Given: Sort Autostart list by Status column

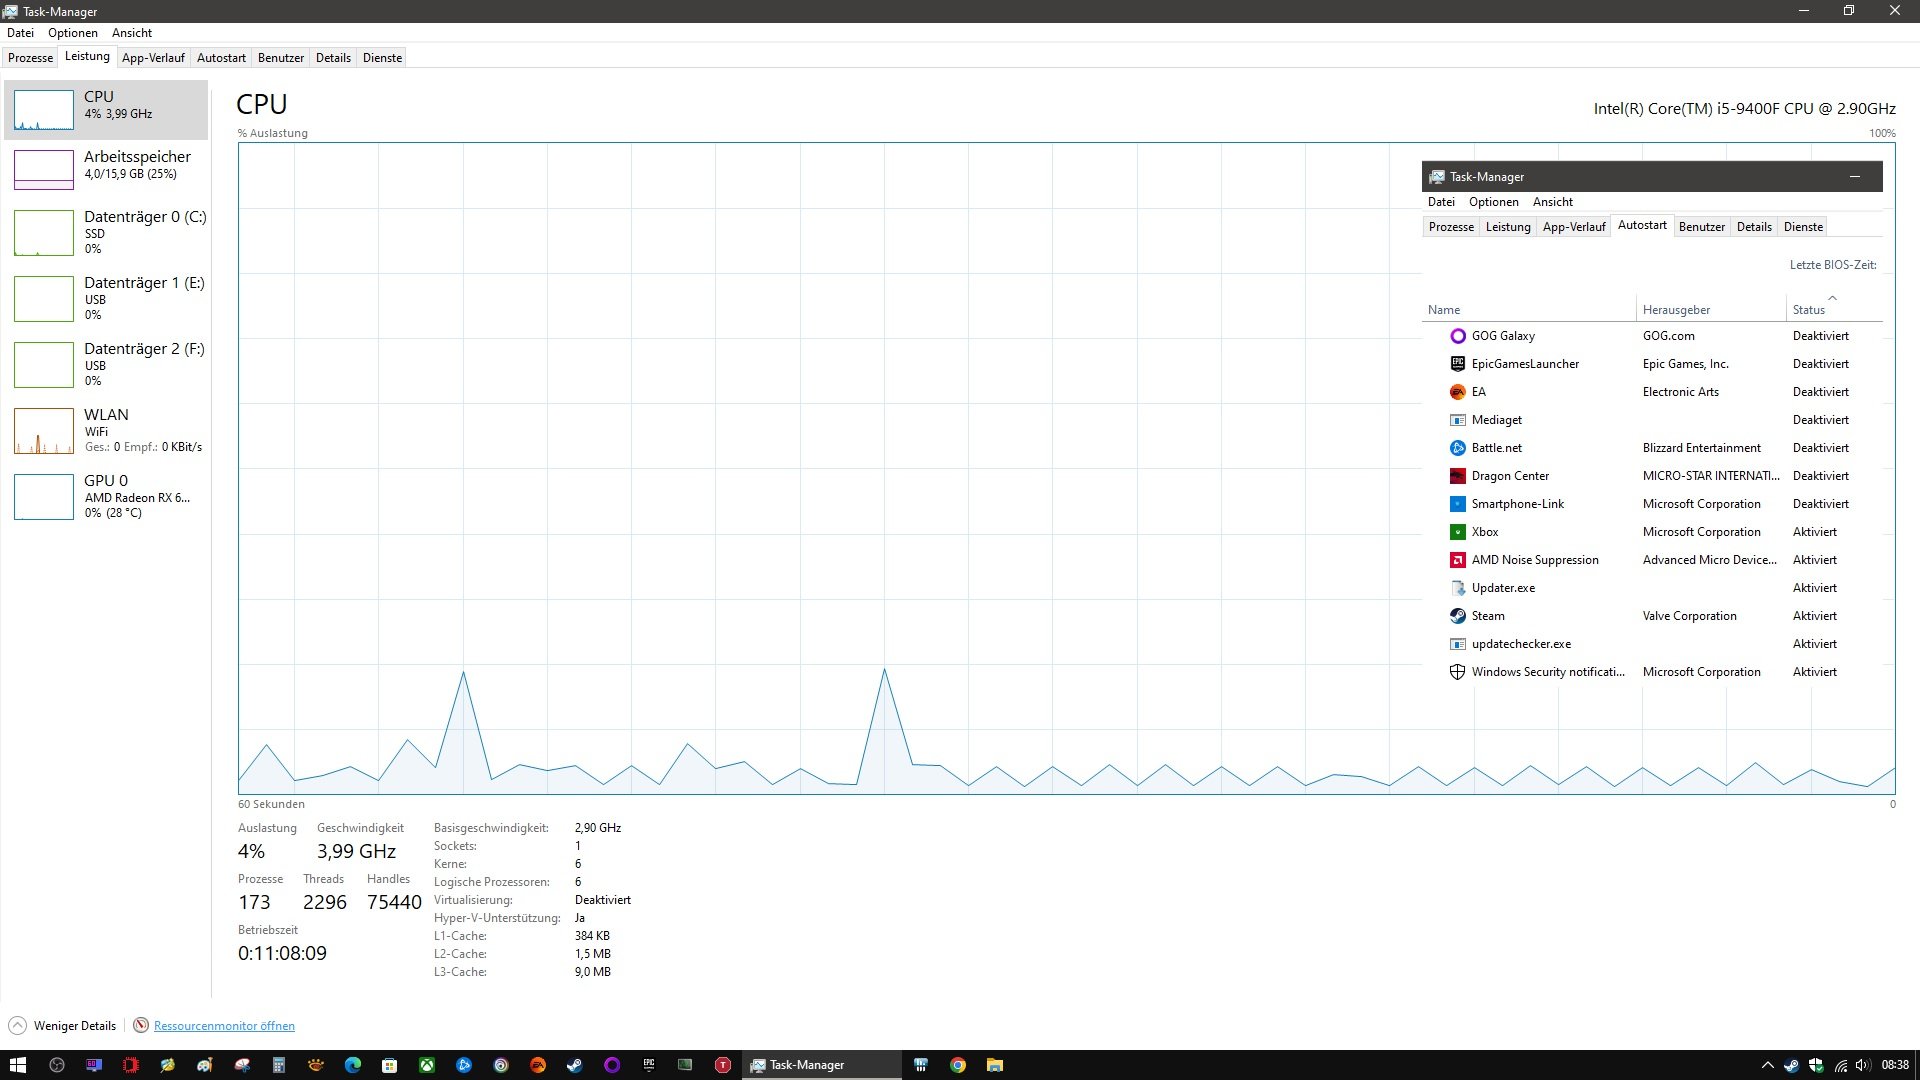Looking at the screenshot, I should (1834, 309).
